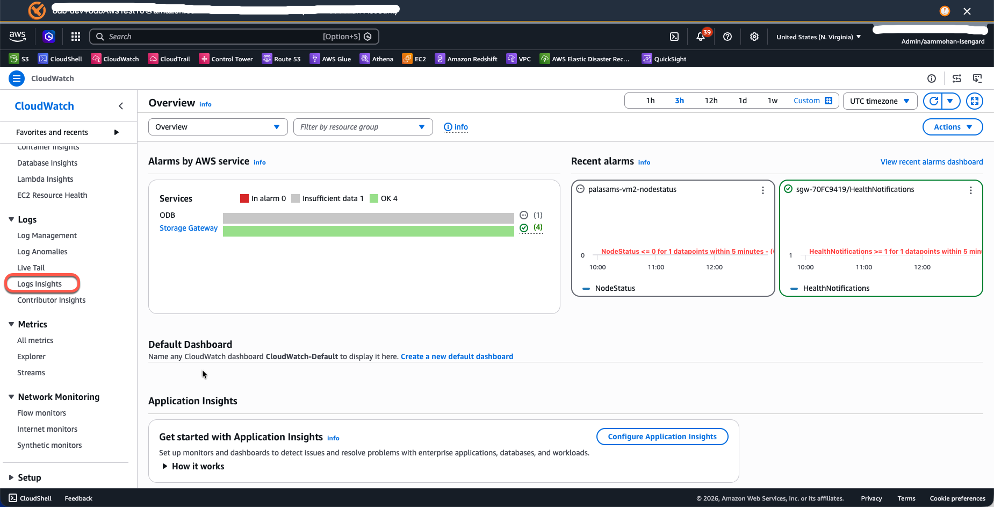Open the AWS Elastic Disaster Recovery bookmark
994x508 pixels.
[586, 59]
